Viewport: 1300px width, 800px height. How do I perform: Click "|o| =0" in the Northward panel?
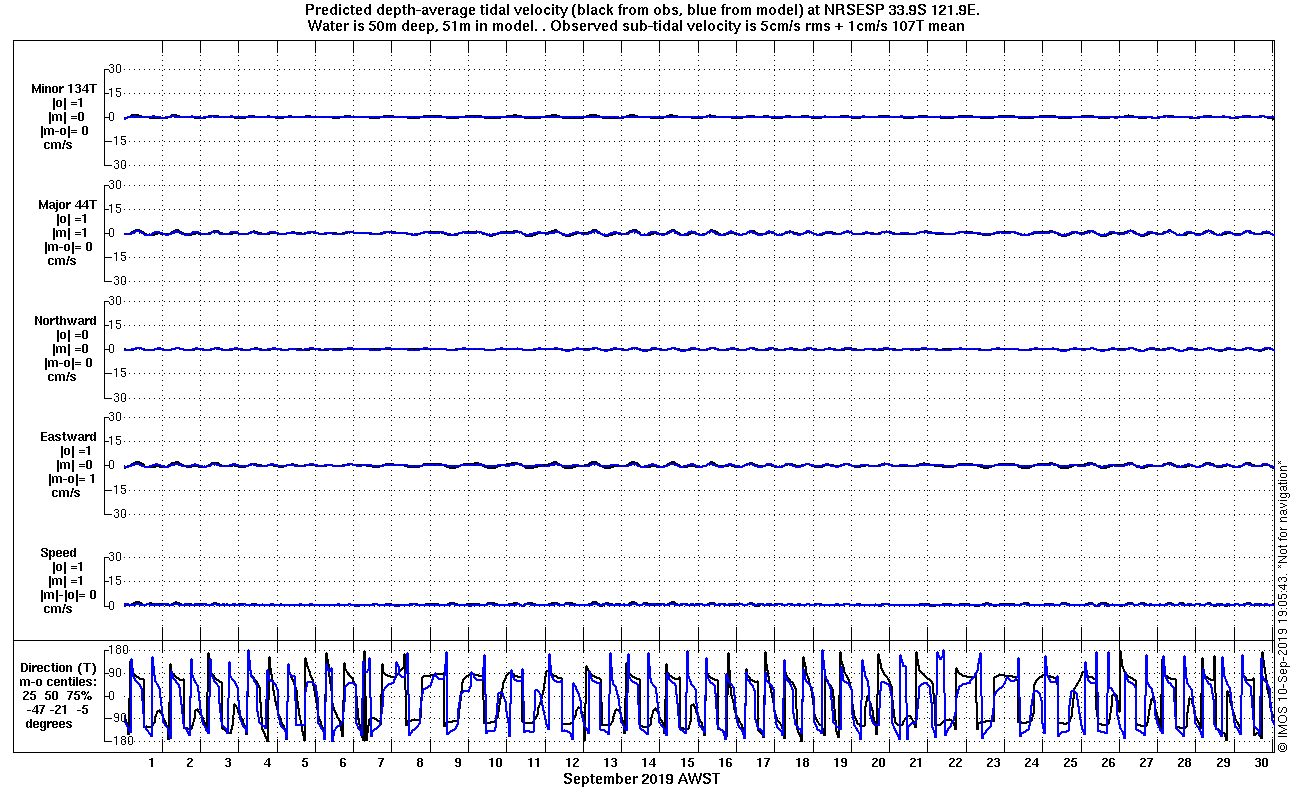click(x=71, y=334)
